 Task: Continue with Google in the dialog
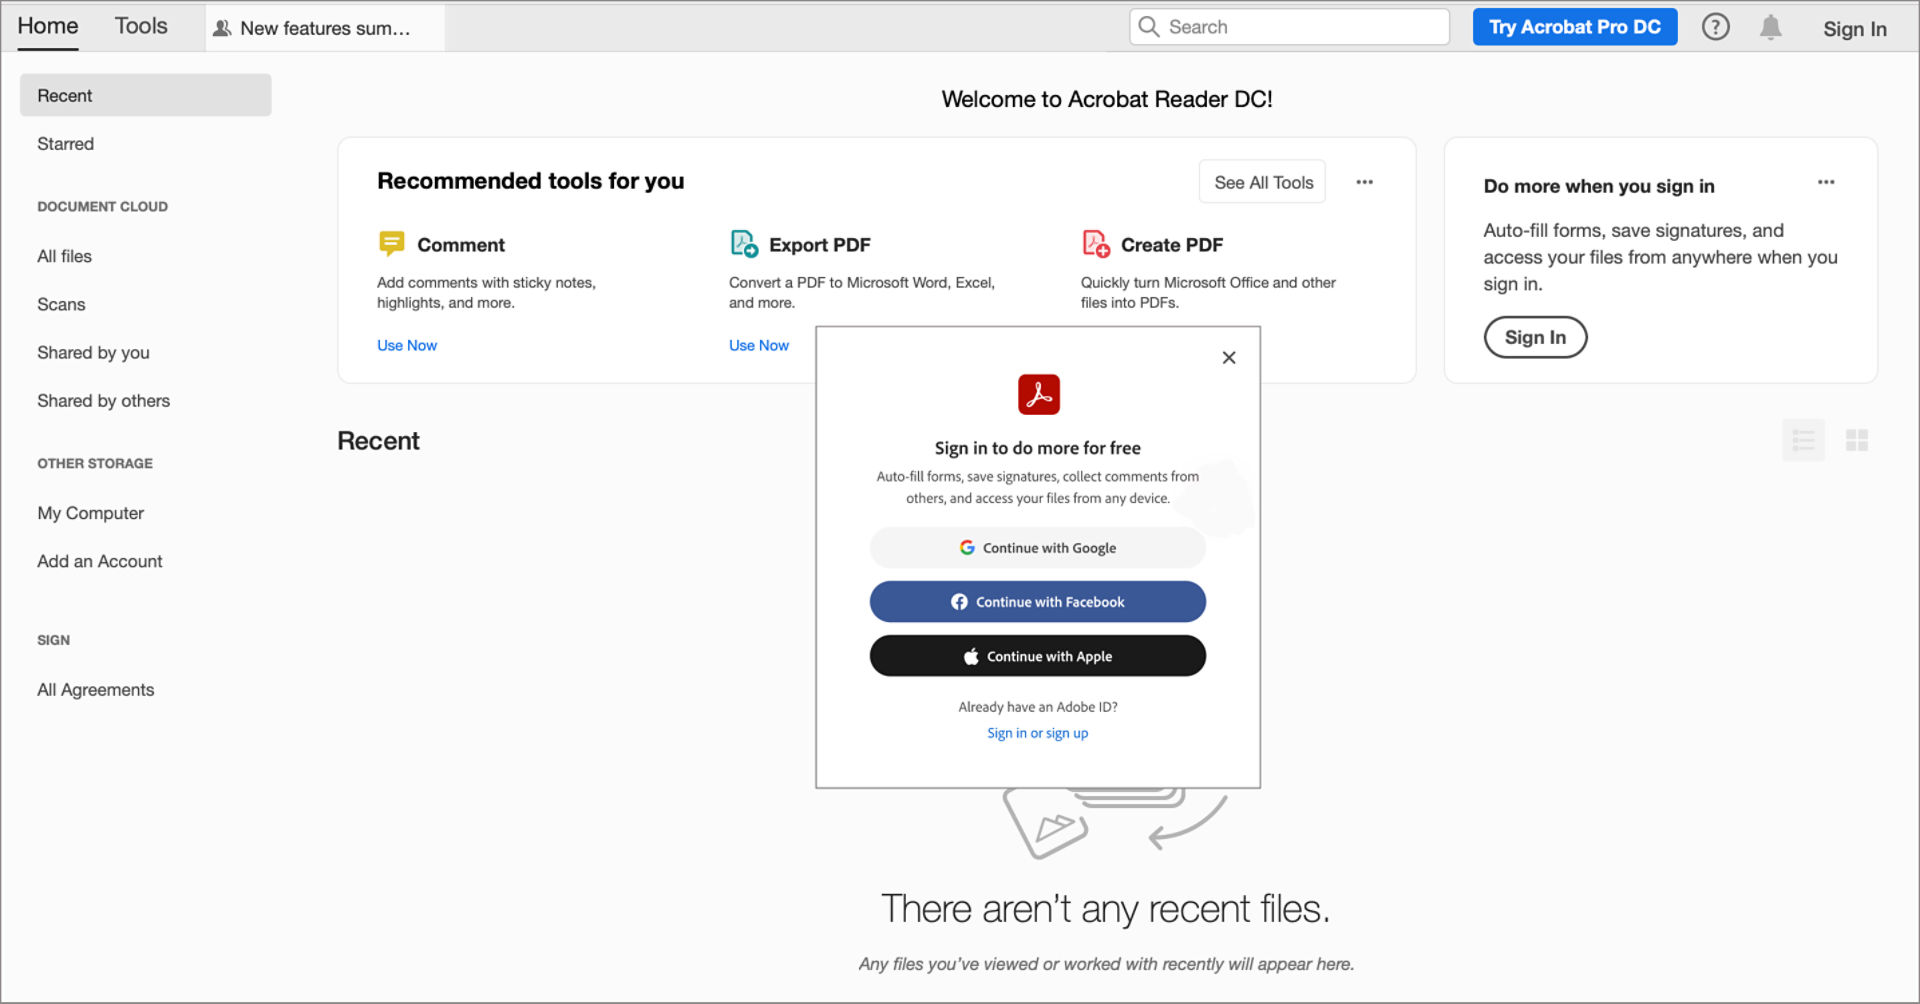pos(1037,547)
